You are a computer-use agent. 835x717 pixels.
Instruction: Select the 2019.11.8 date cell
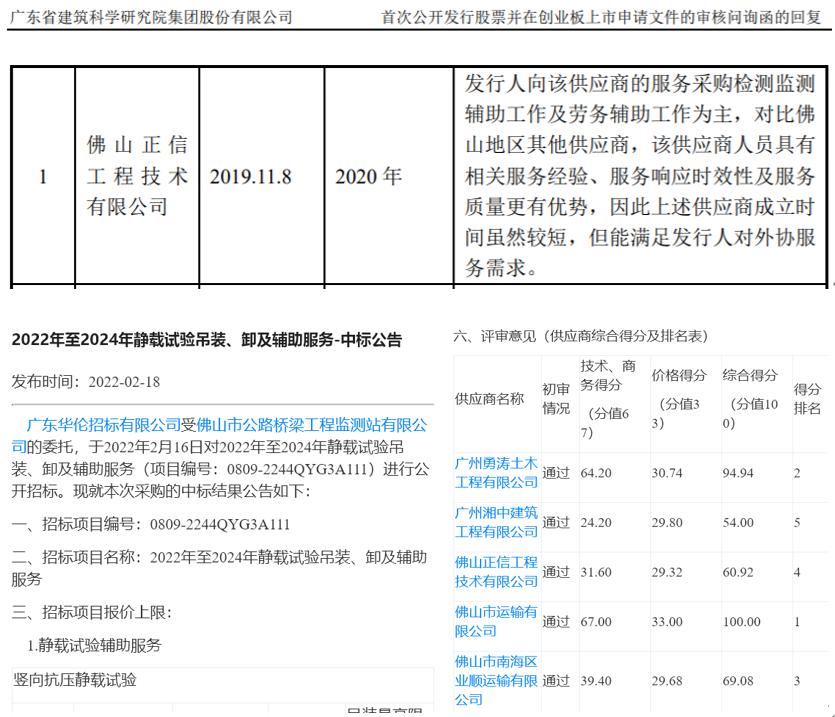pos(250,177)
